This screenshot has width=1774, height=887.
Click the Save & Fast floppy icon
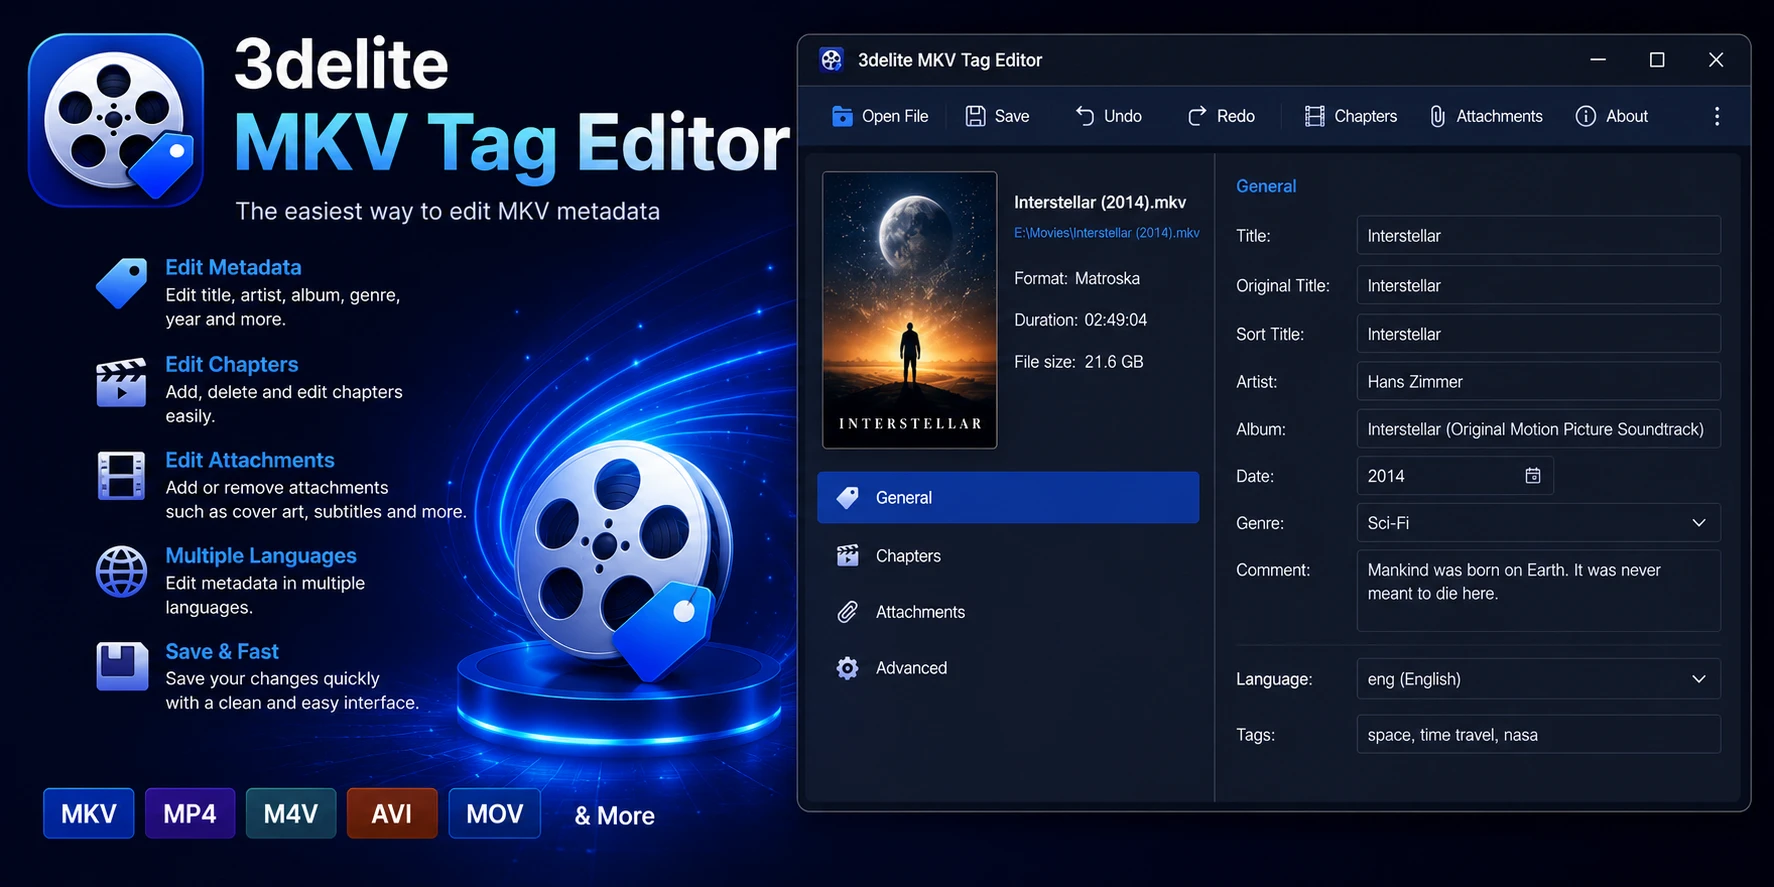122,666
